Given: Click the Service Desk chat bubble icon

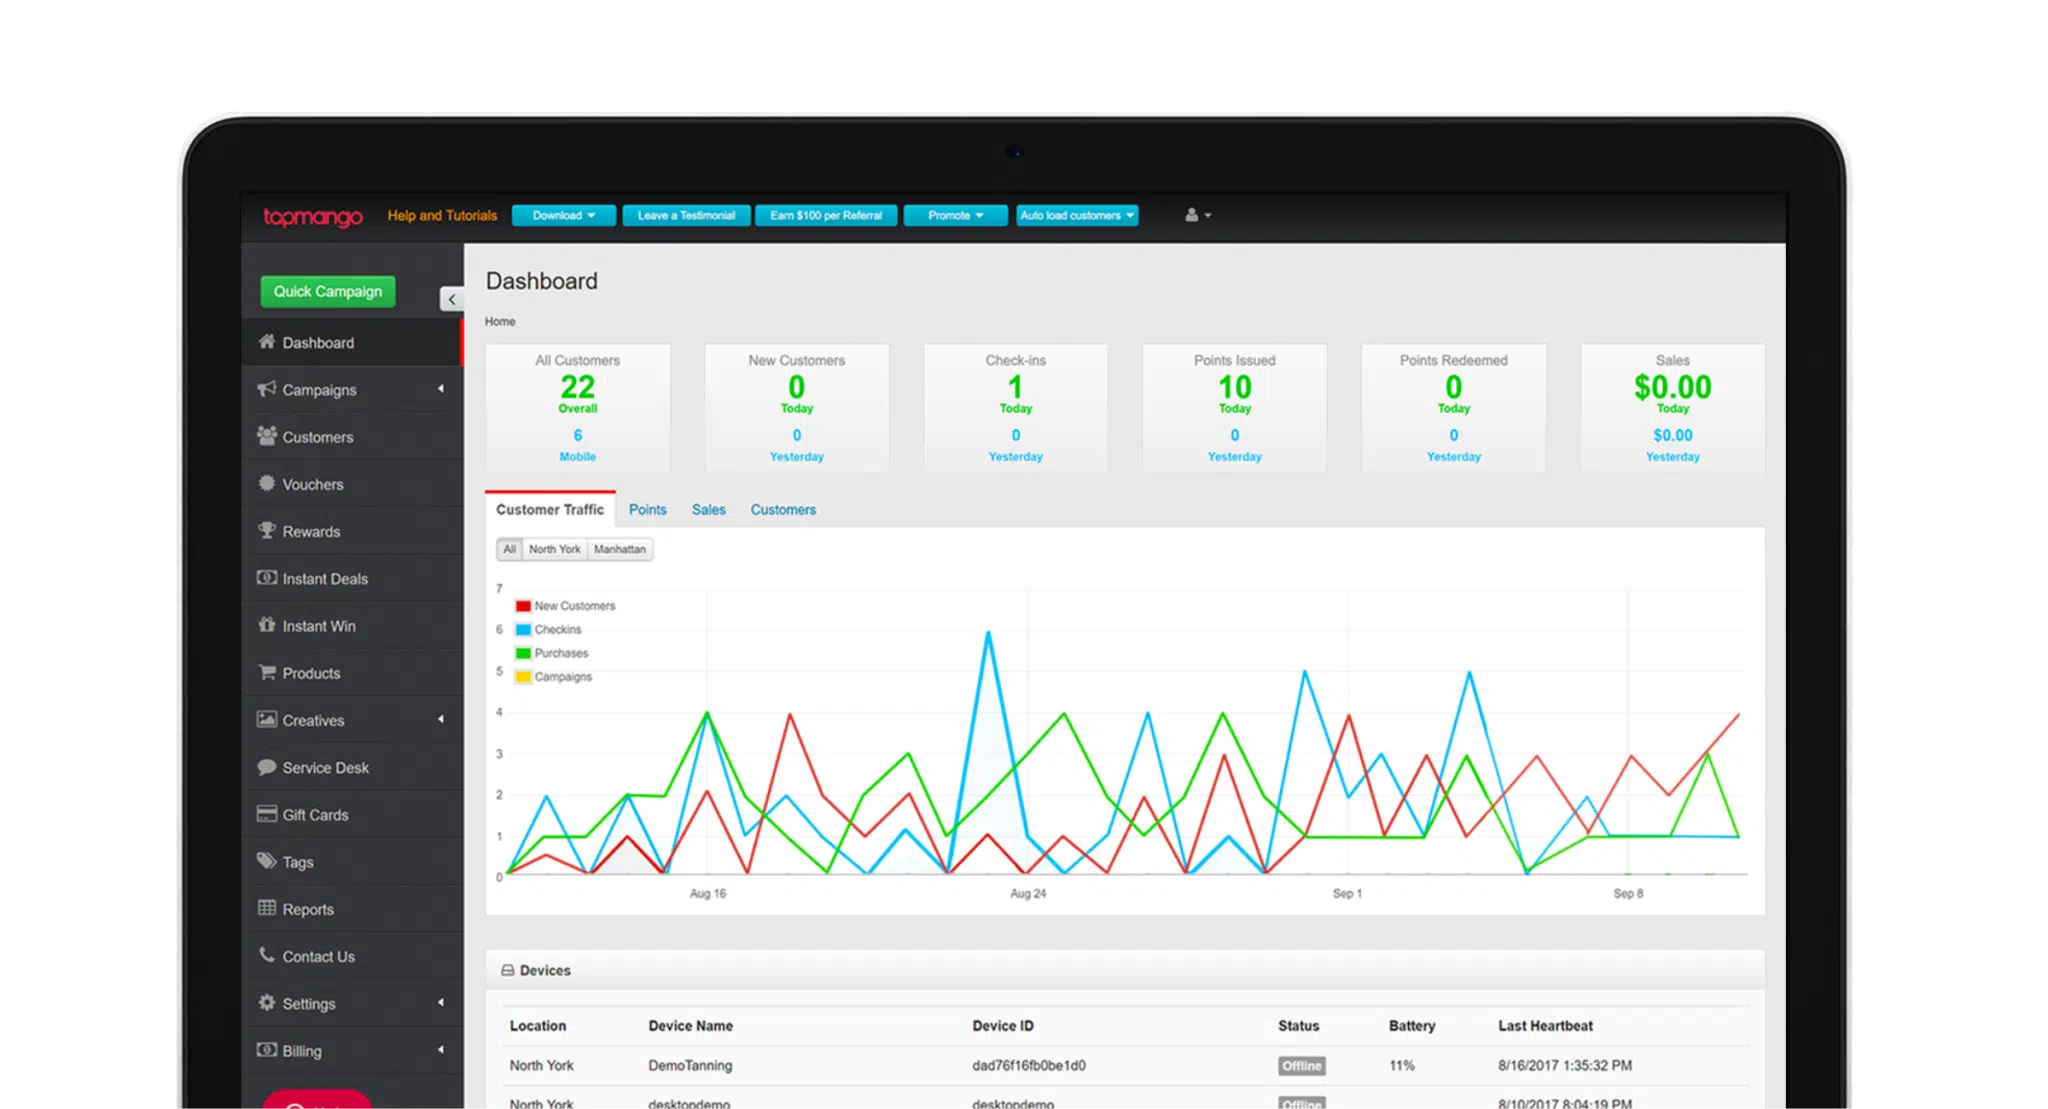Looking at the screenshot, I should coord(266,767).
